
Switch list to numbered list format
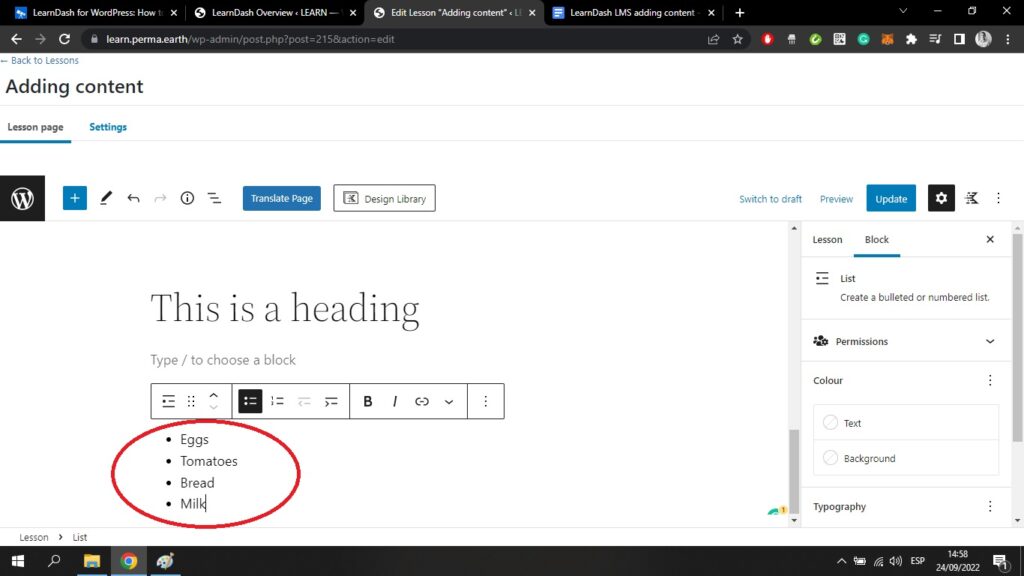pos(277,401)
